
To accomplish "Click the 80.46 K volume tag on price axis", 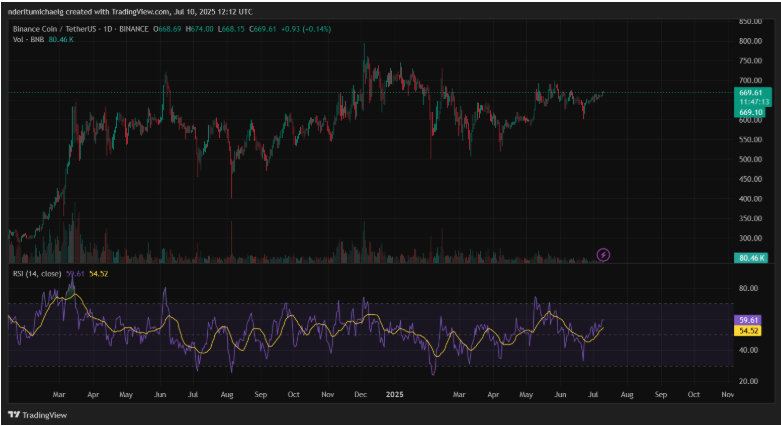I will (751, 258).
